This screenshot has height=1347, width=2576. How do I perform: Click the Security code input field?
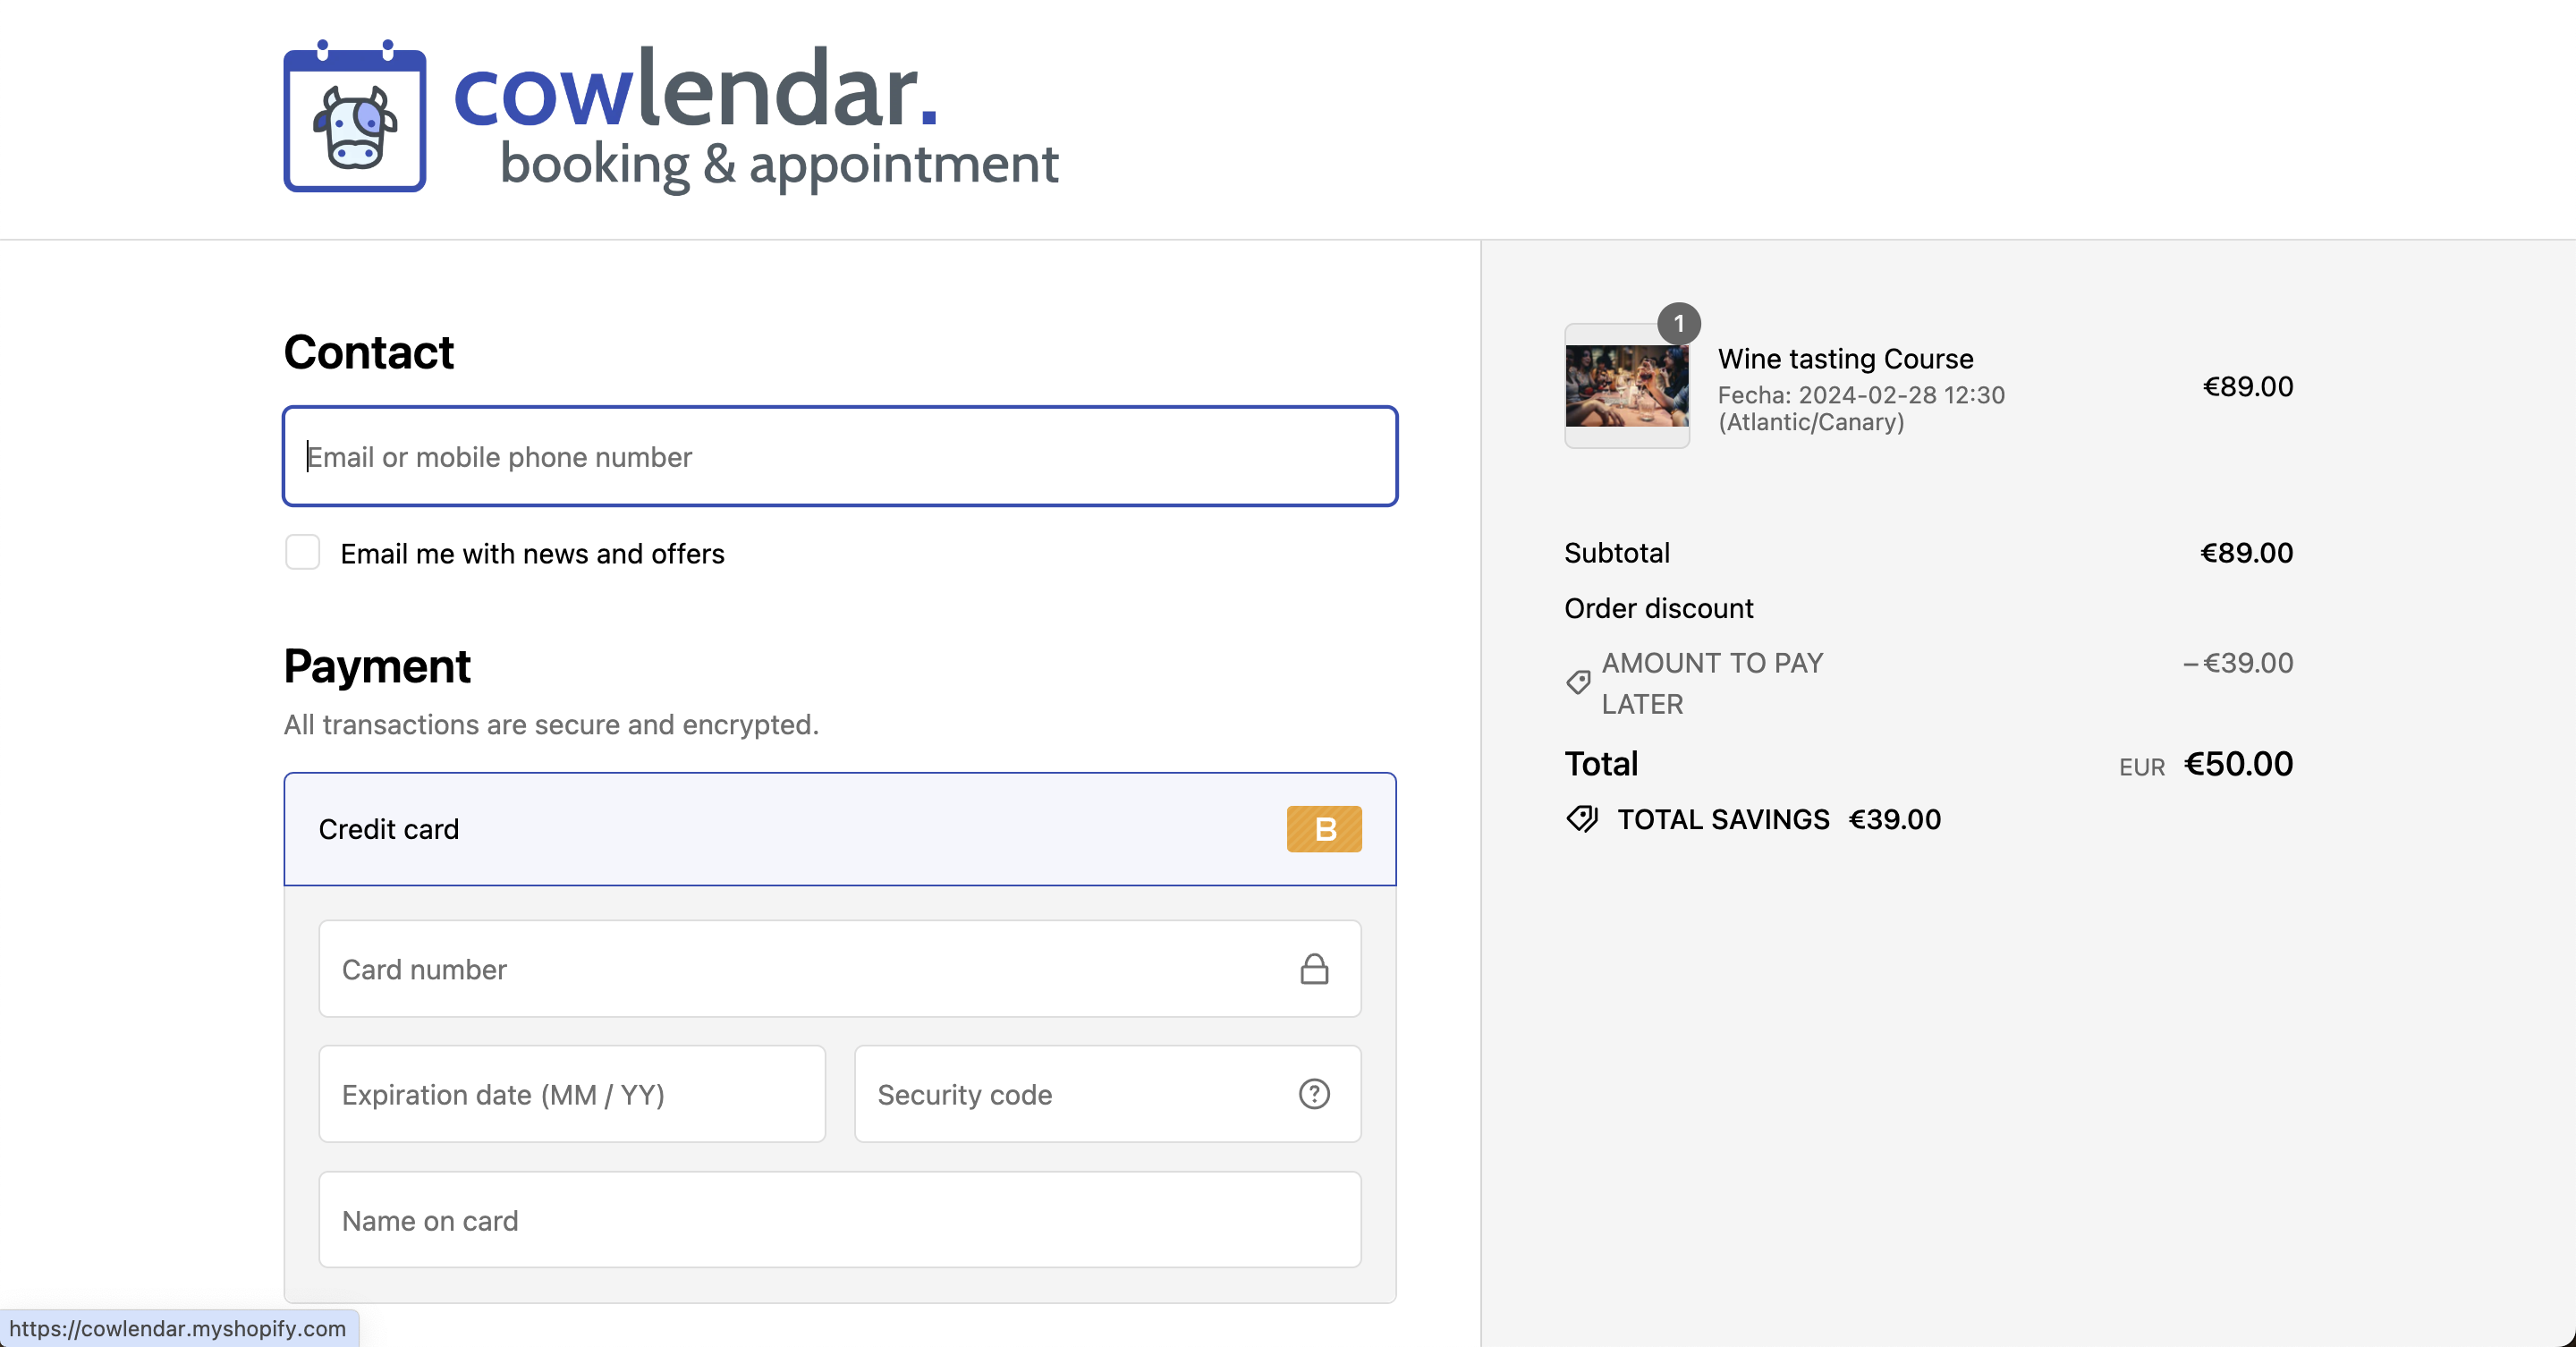tap(1070, 1094)
